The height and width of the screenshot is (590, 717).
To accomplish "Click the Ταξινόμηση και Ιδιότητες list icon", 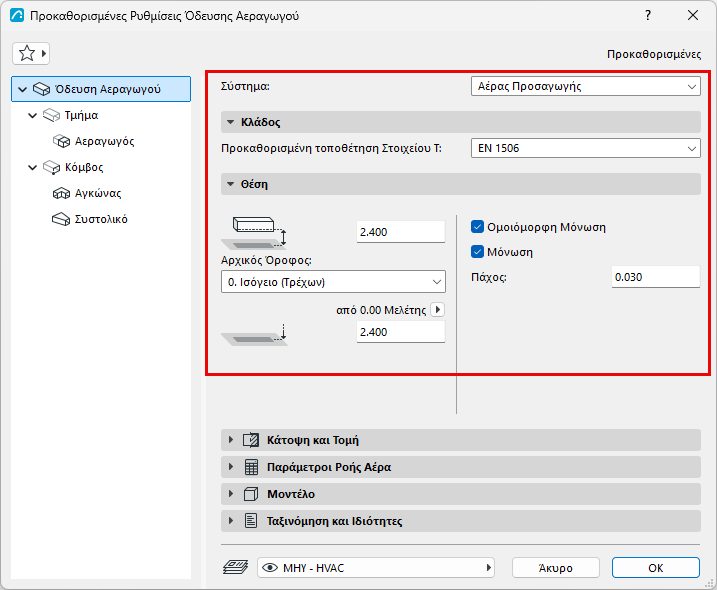I will (251, 521).
